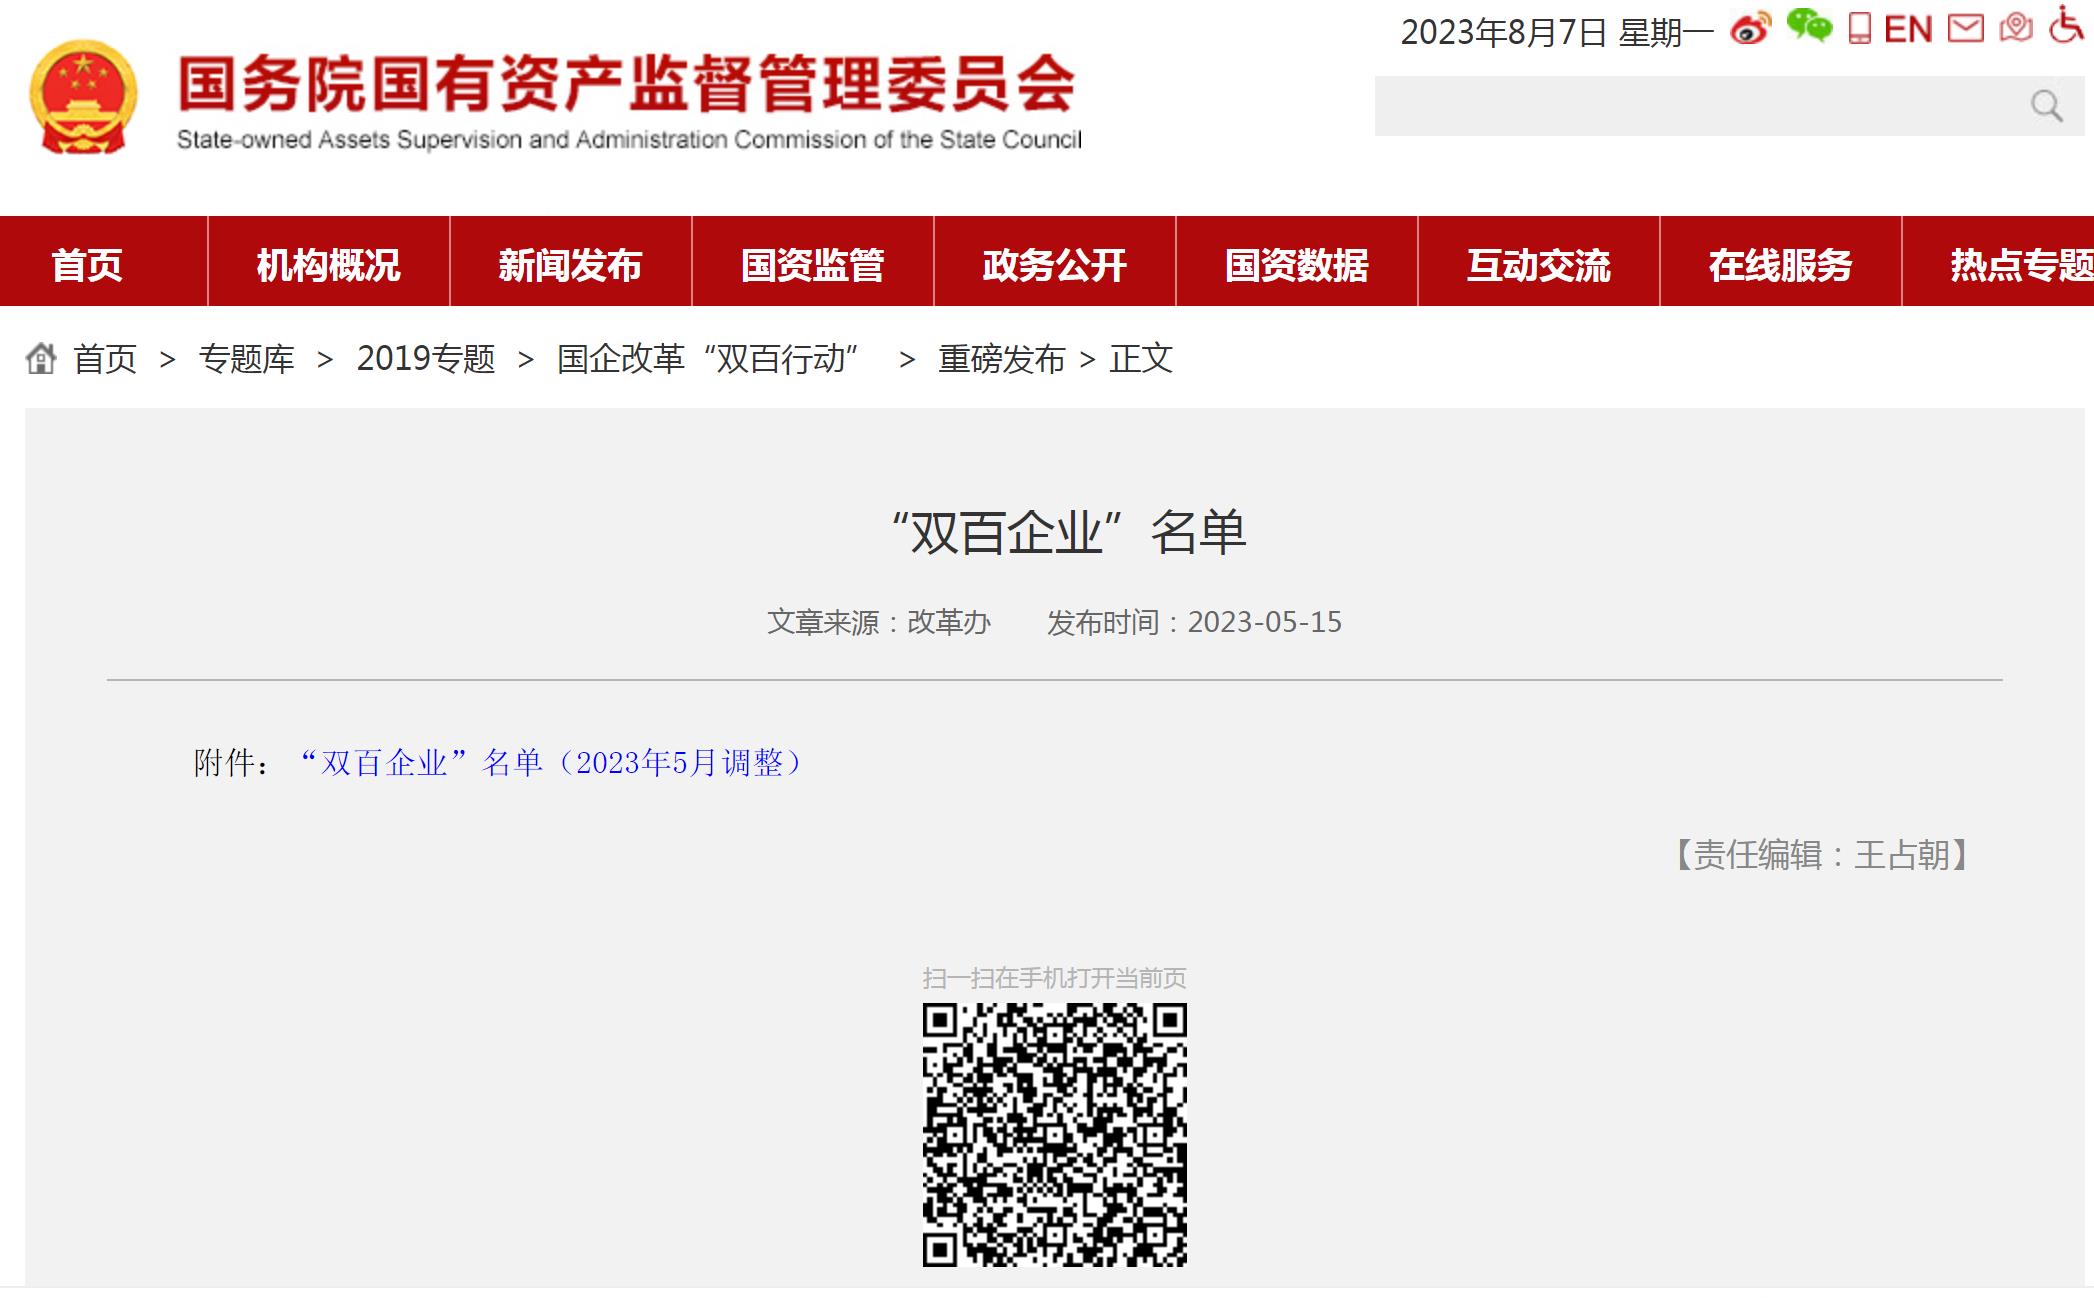Open the site map pin icon
The width and height of the screenshot is (2094, 1298).
click(x=2015, y=27)
